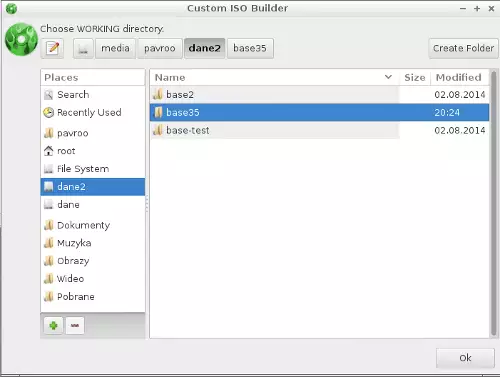Click folder icon of base35 row

(x=158, y=112)
